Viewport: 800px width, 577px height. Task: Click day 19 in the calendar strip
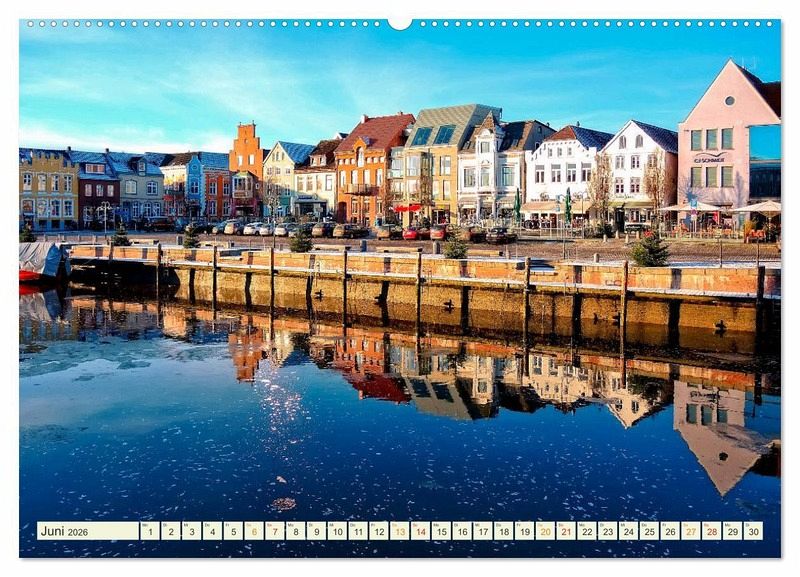click(524, 531)
